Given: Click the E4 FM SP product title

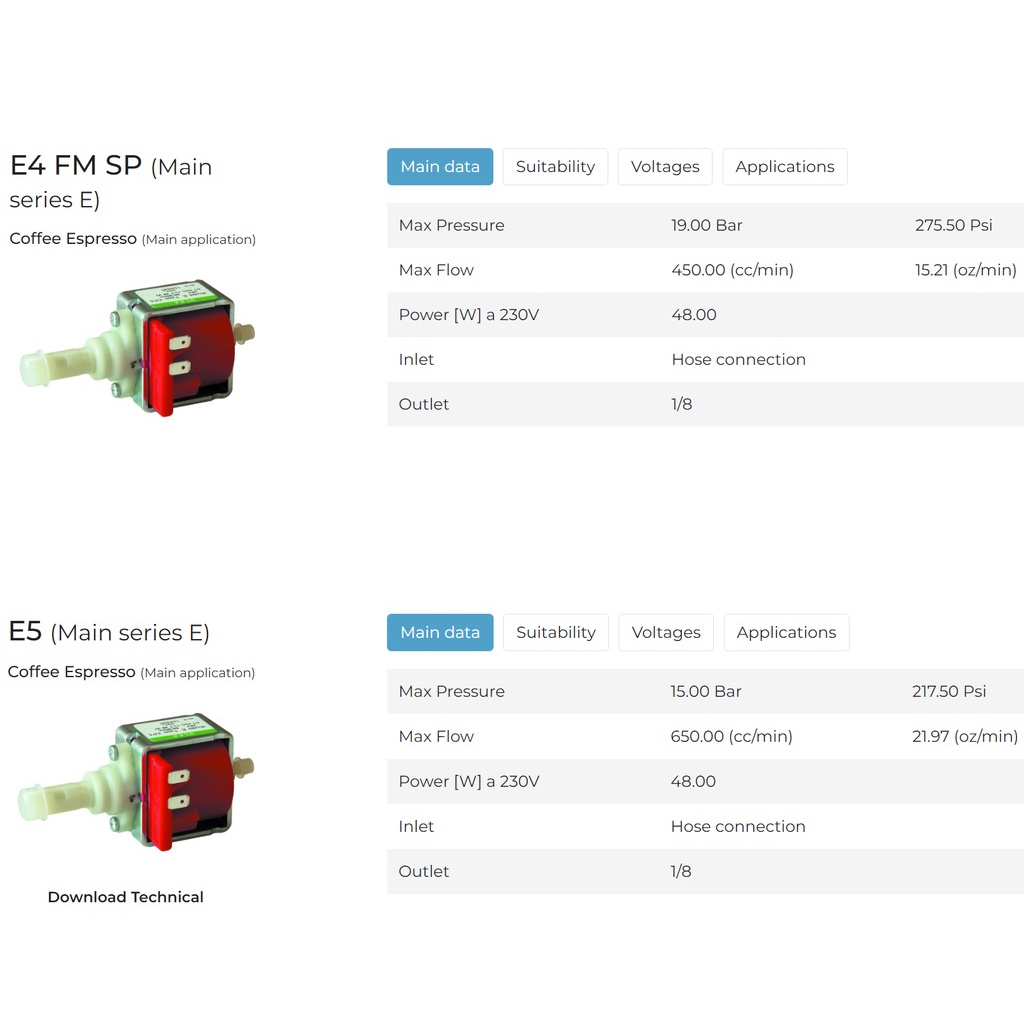Looking at the screenshot, I should coord(111,182).
